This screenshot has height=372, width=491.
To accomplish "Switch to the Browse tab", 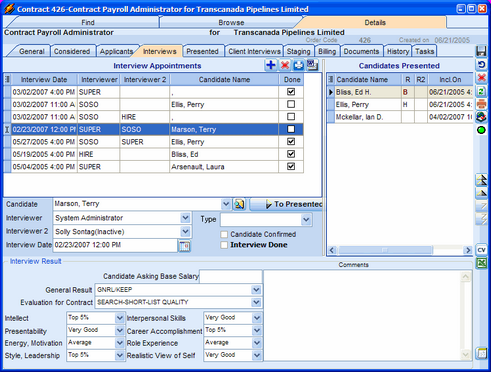I will [231, 22].
